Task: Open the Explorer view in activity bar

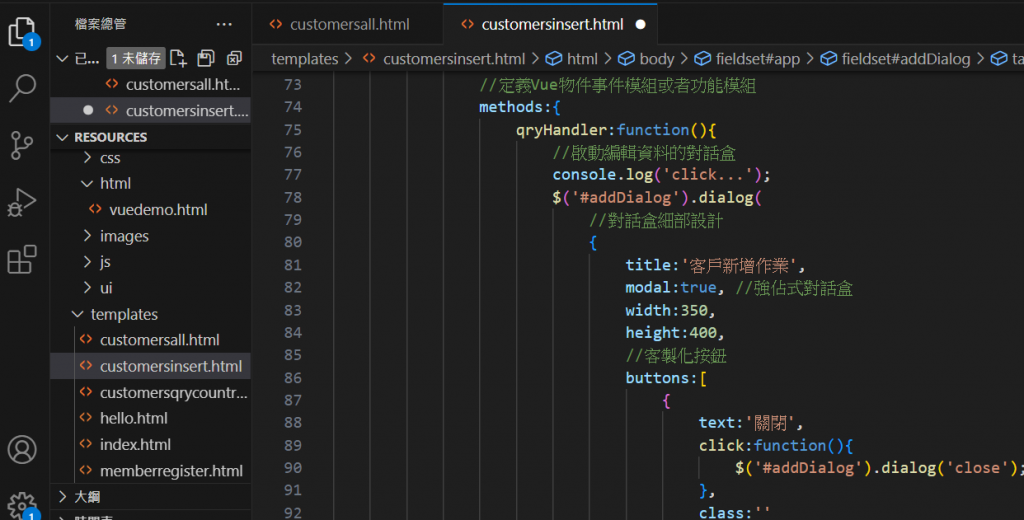Action: [23, 31]
